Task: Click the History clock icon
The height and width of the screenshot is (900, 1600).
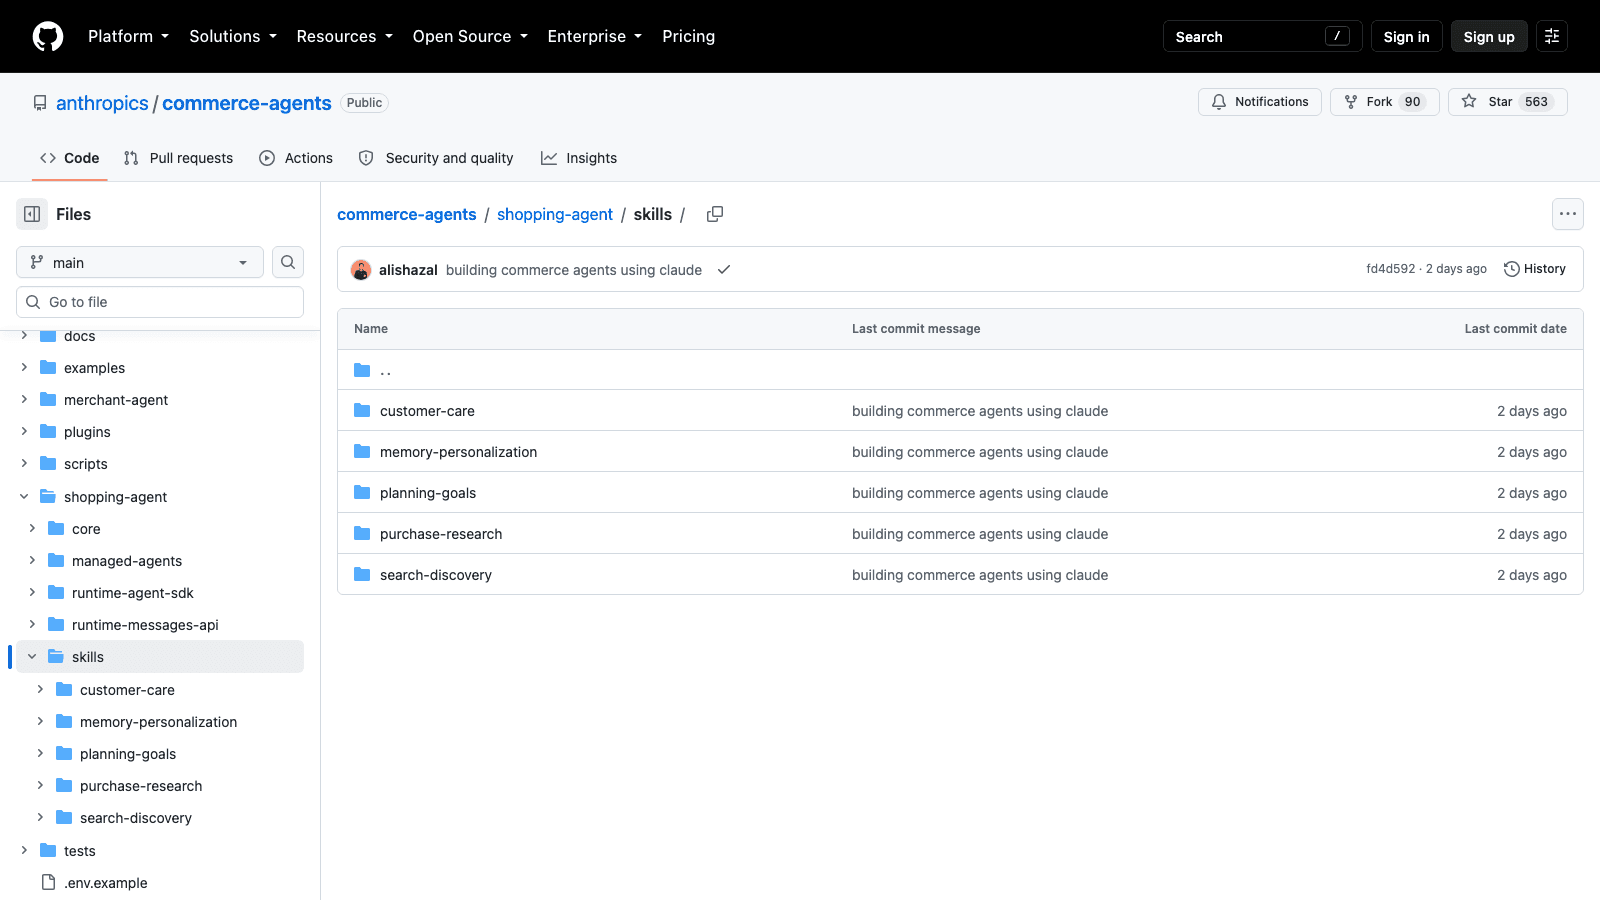Action: [1512, 269]
